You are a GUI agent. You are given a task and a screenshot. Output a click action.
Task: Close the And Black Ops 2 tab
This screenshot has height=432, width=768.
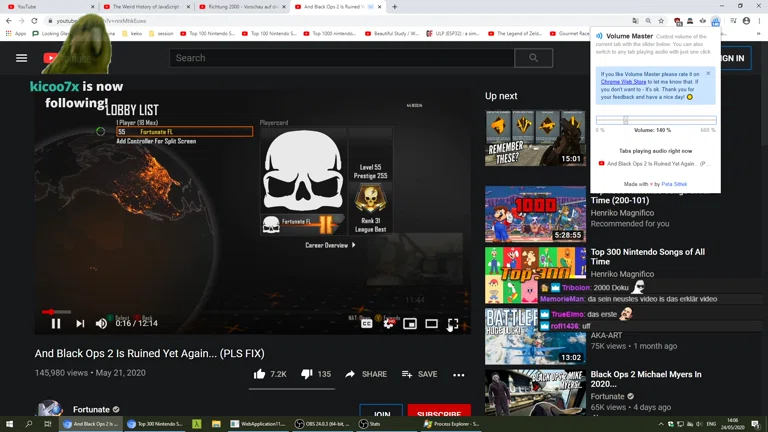380,7
